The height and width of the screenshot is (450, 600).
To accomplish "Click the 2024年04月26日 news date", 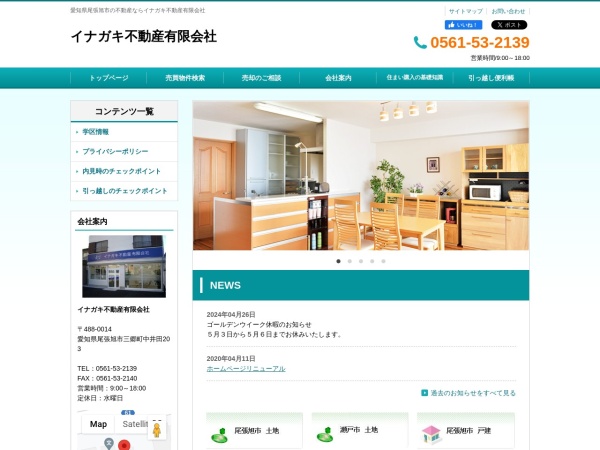I will pyautogui.click(x=231, y=314).
